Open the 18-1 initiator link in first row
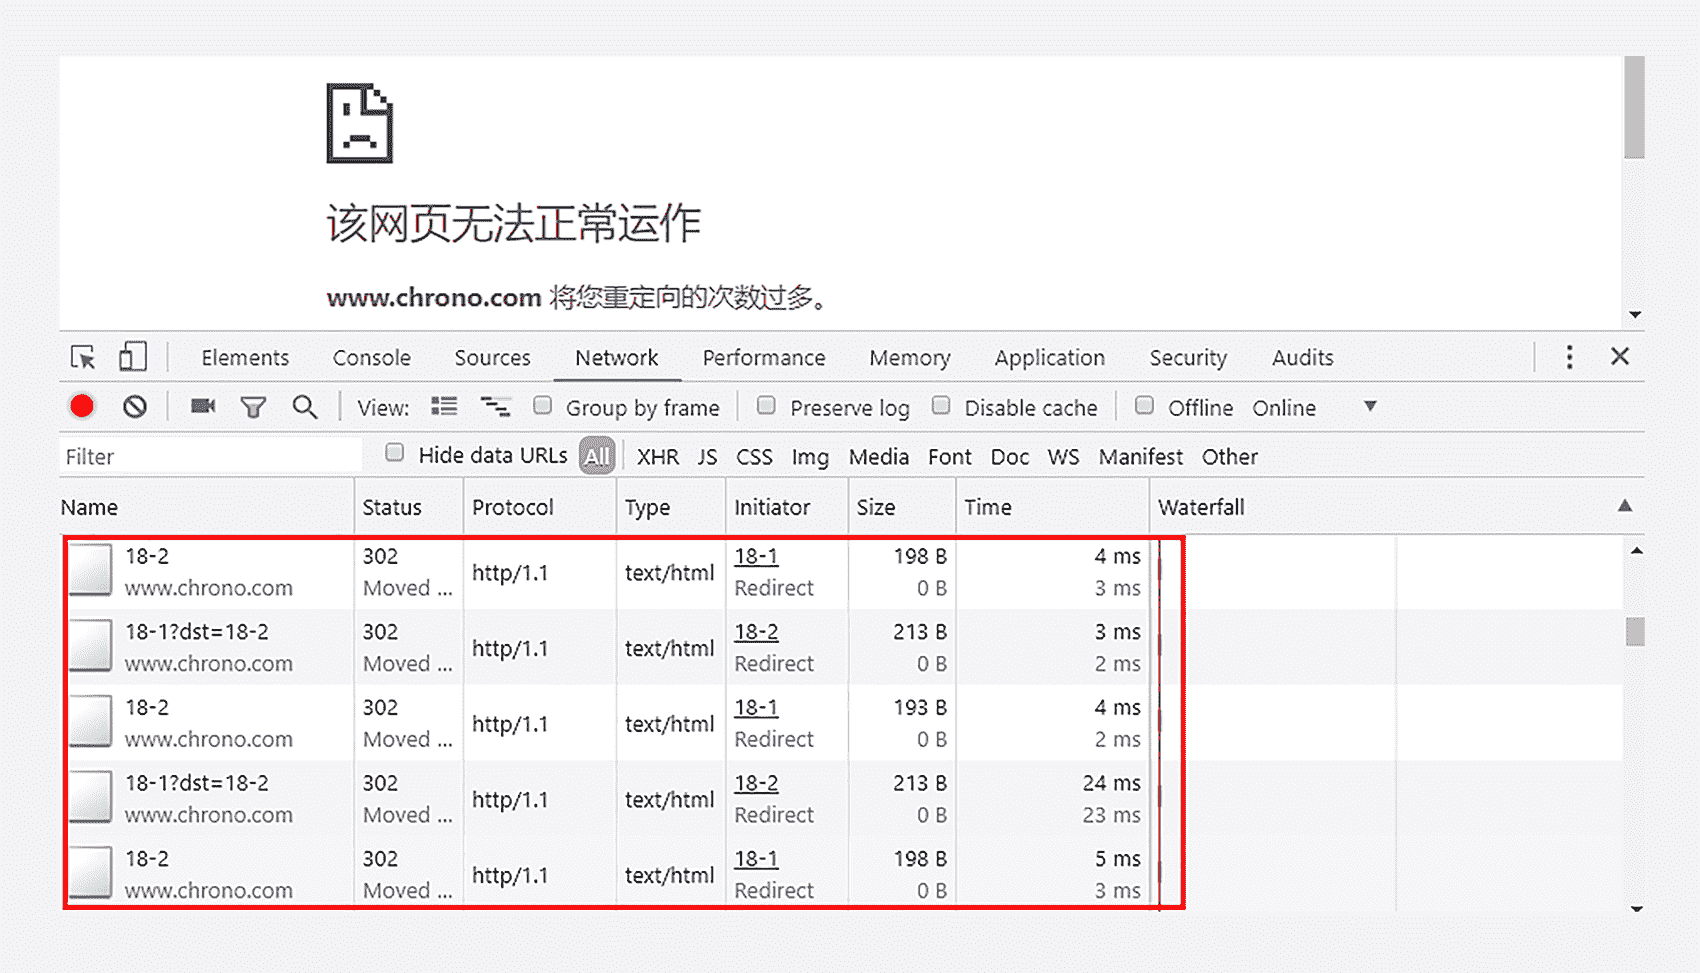Viewport: 1700px width, 973px height. (756, 556)
